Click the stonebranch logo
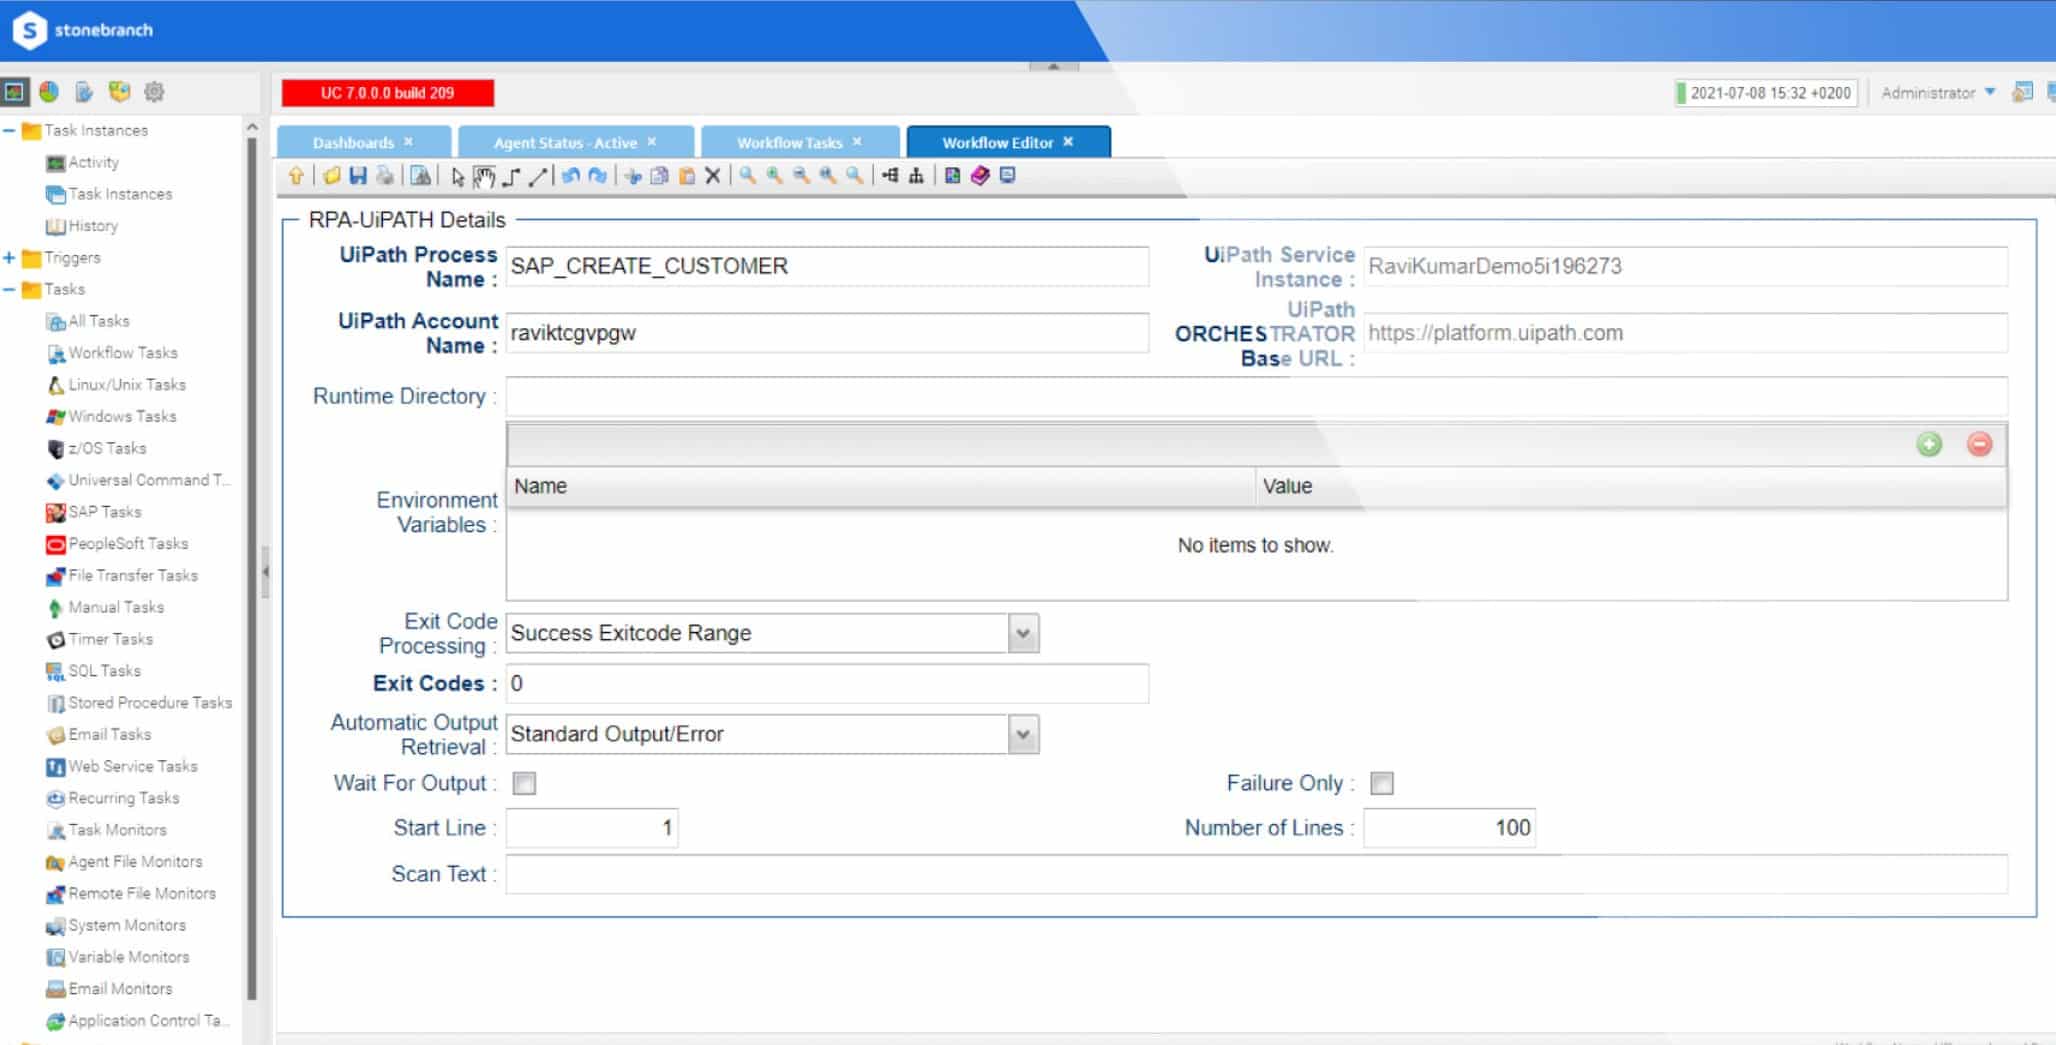This screenshot has width=2056, height=1045. tap(83, 30)
